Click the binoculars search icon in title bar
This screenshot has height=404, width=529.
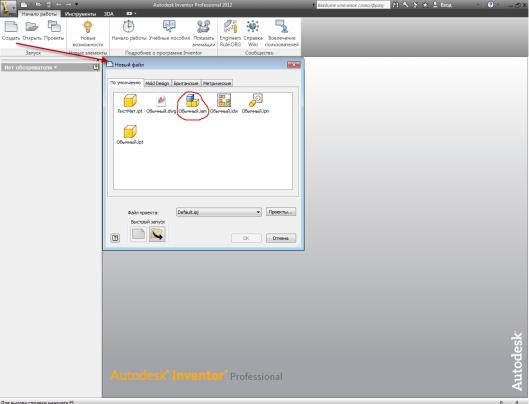[x=395, y=5]
